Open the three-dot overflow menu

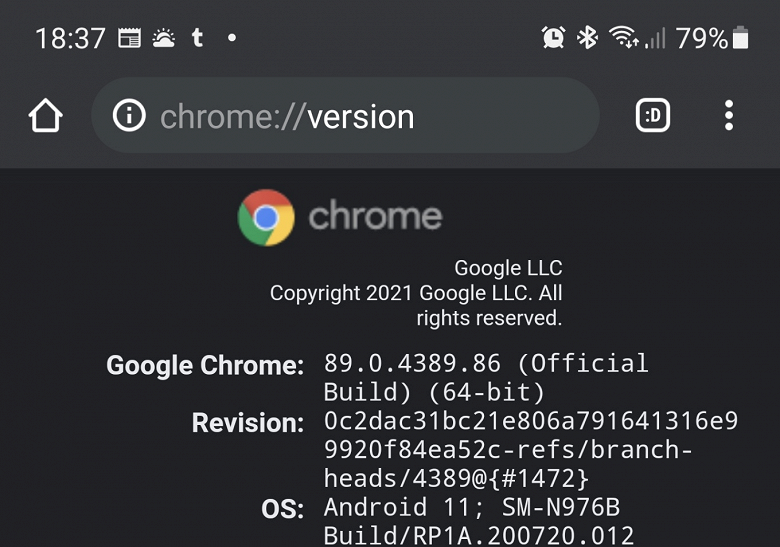pyautogui.click(x=729, y=117)
